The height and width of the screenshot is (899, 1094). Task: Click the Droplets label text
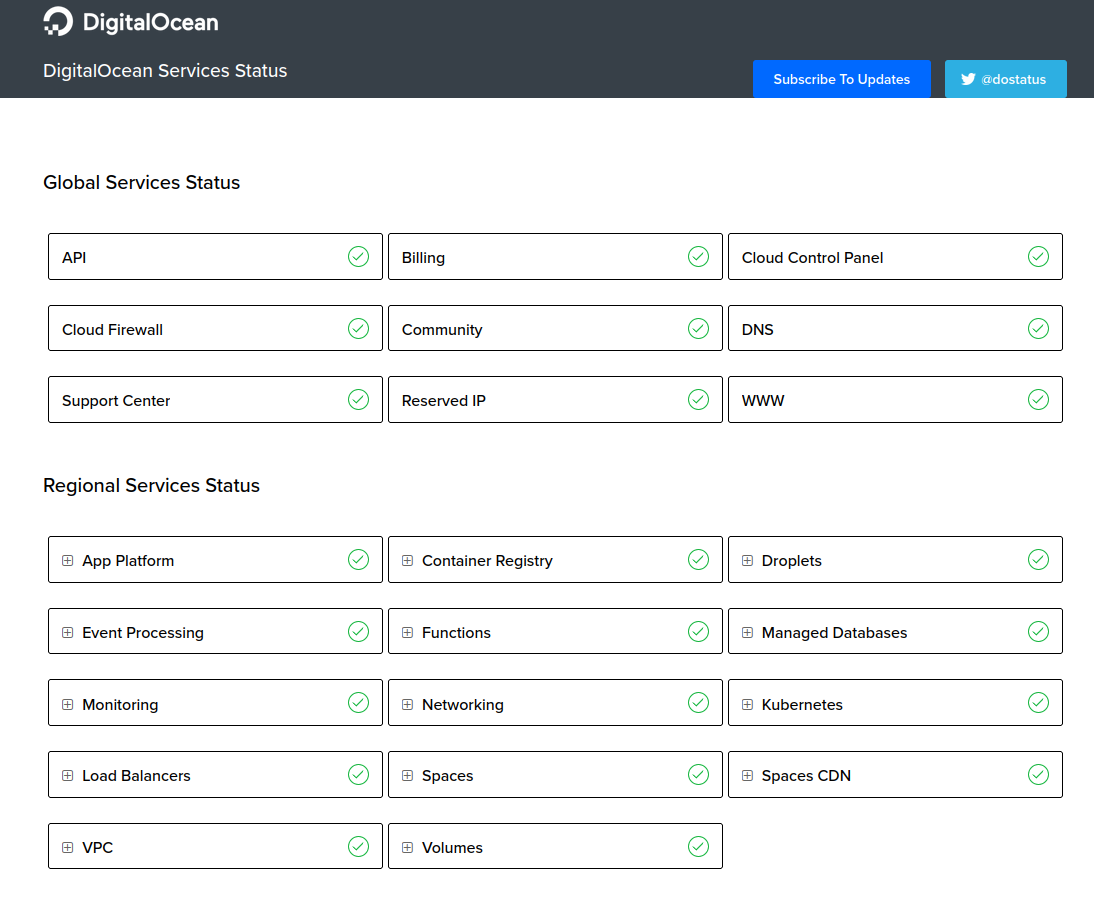792,561
